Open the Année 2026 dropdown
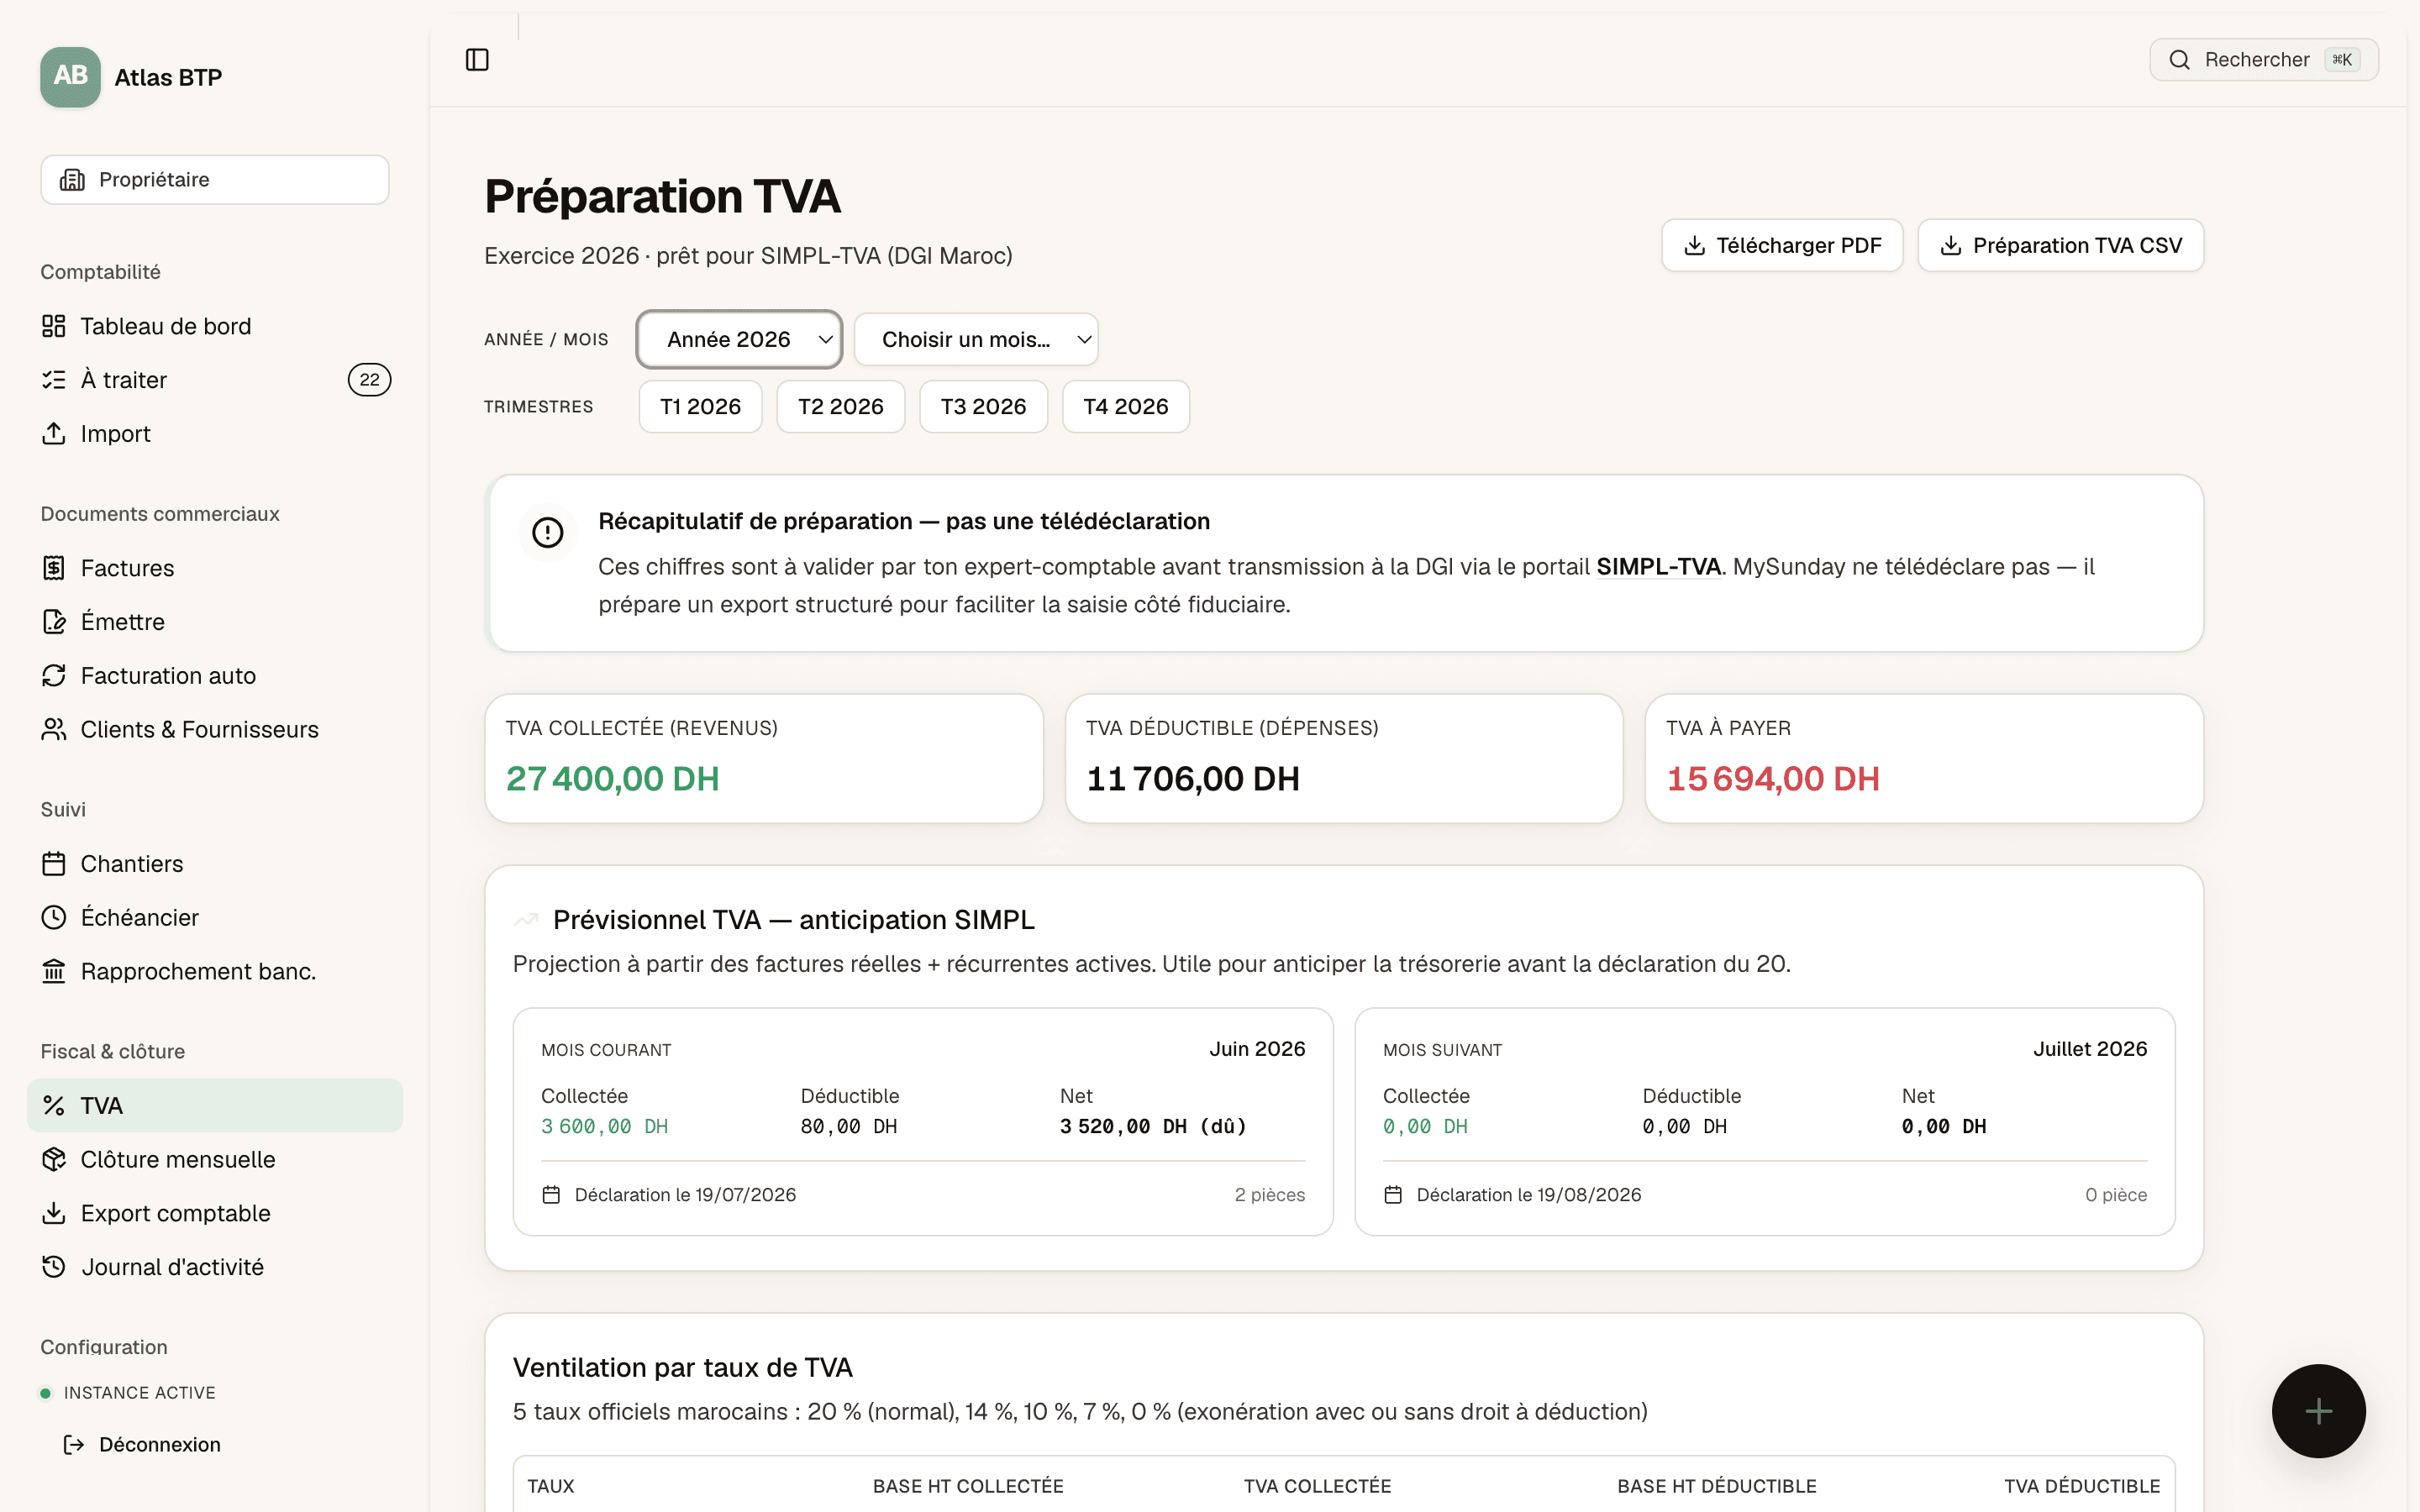This screenshot has height=1512, width=2420. (740, 340)
